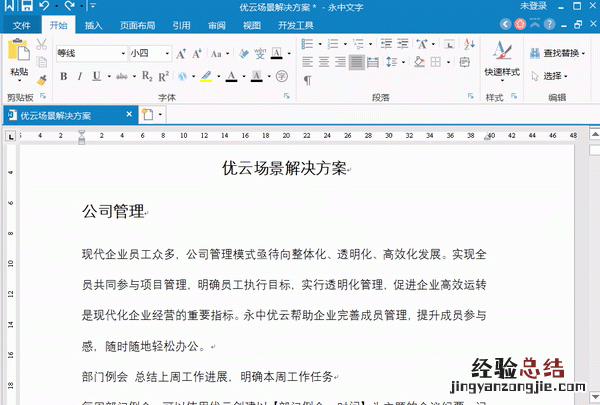600x405 pixels.
Task: Click the Format Painter brush icon
Action: [x=42, y=80]
